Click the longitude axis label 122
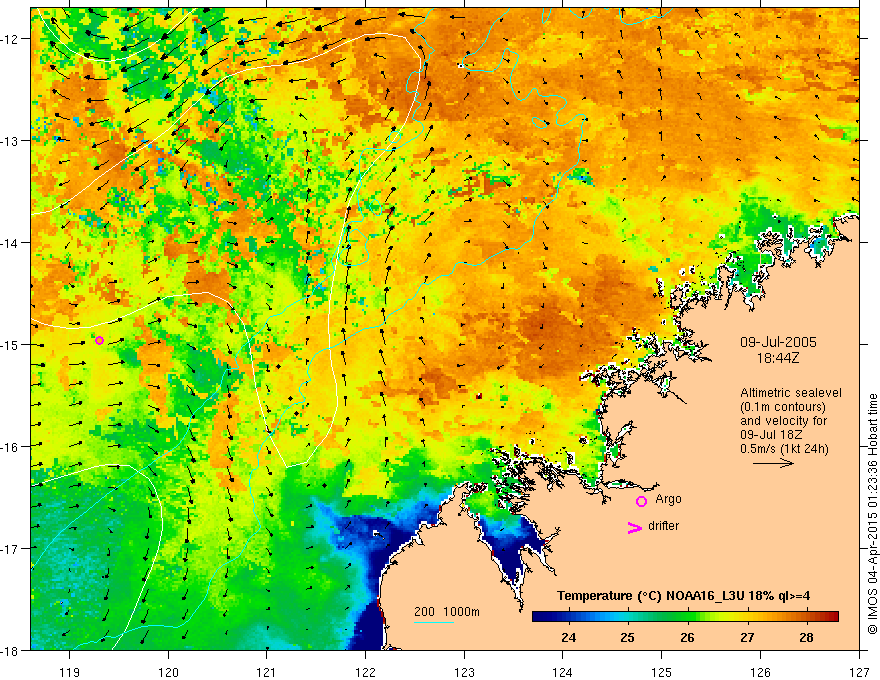Screen dimensions: 880x680 [365, 672]
